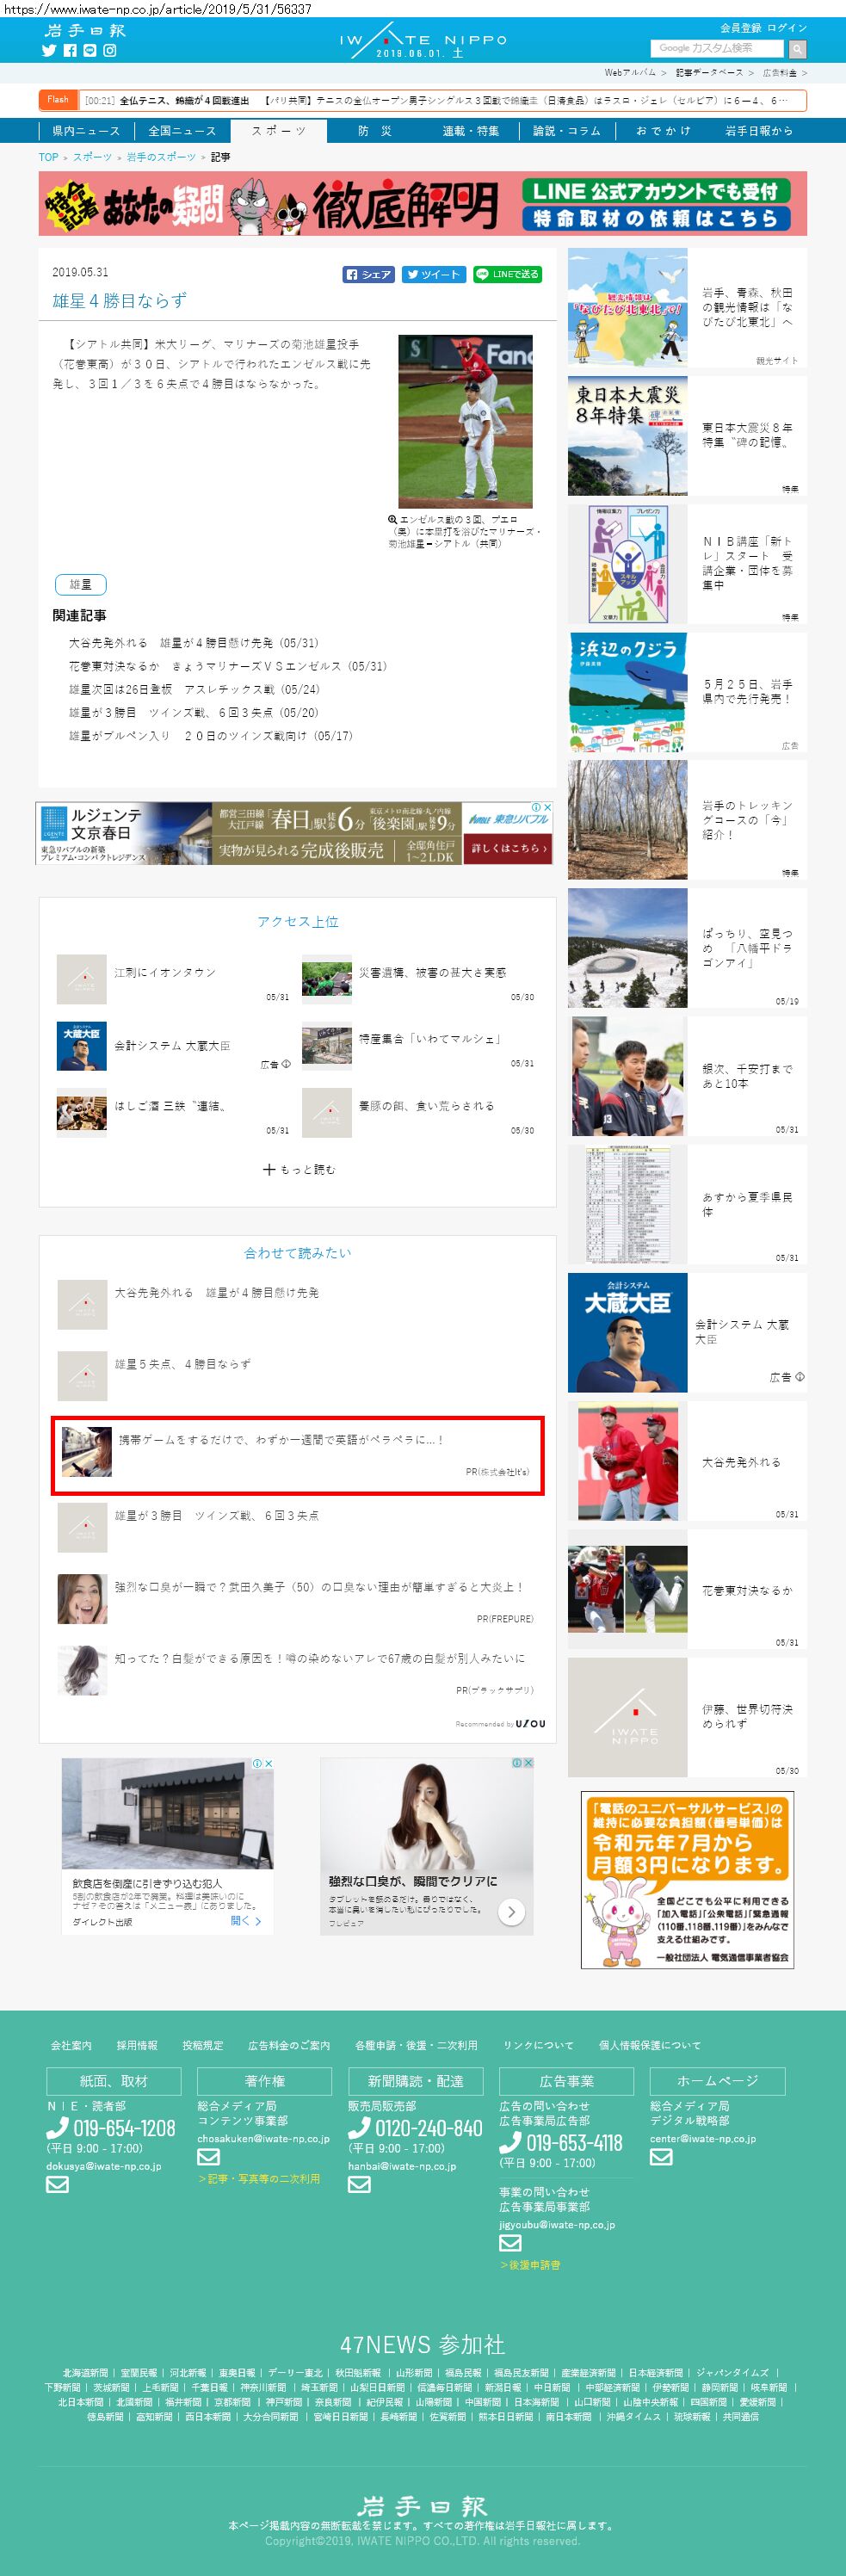Viewport: 846px width, 2576px height.
Task: Select the 防災 menu item
Action: point(375,131)
